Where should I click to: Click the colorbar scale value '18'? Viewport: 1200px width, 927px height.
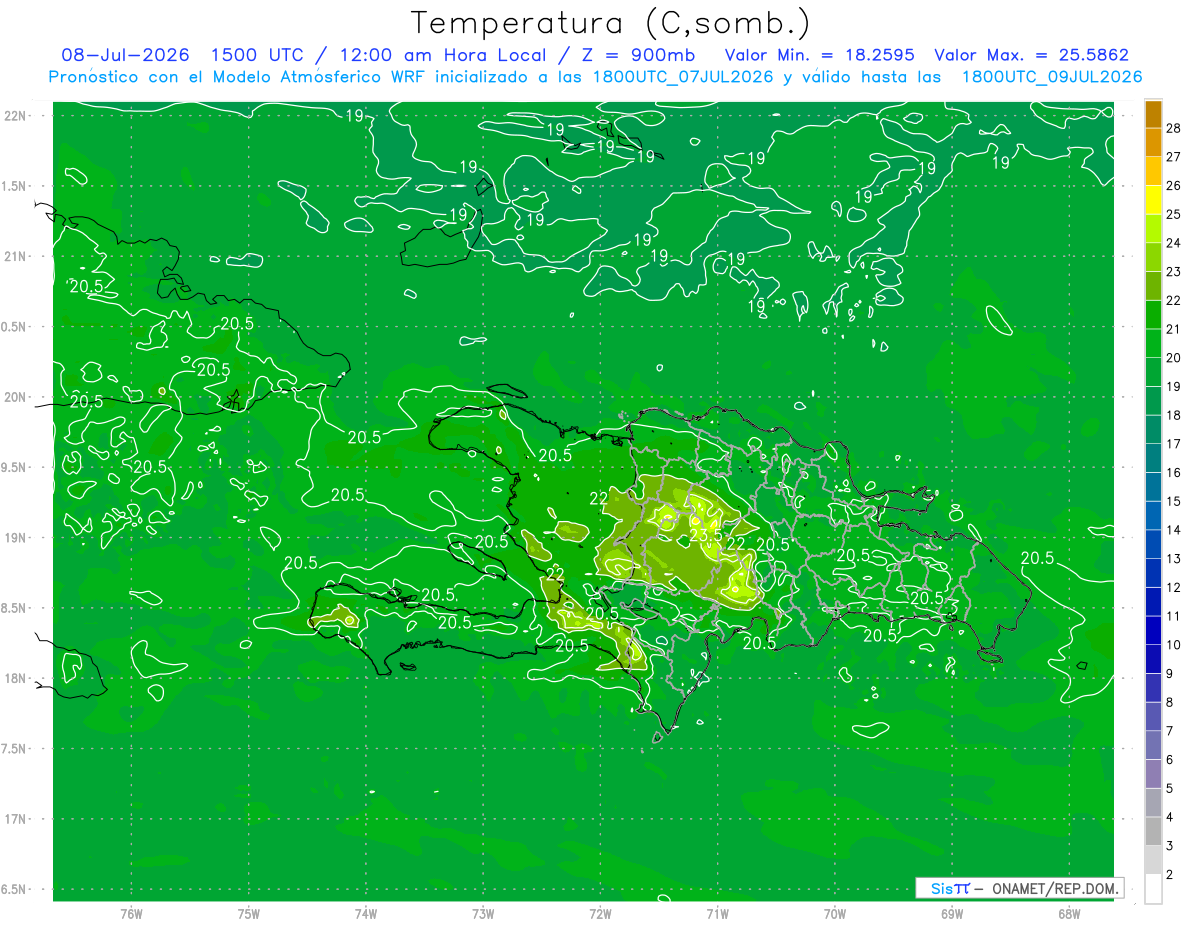(x=1174, y=415)
